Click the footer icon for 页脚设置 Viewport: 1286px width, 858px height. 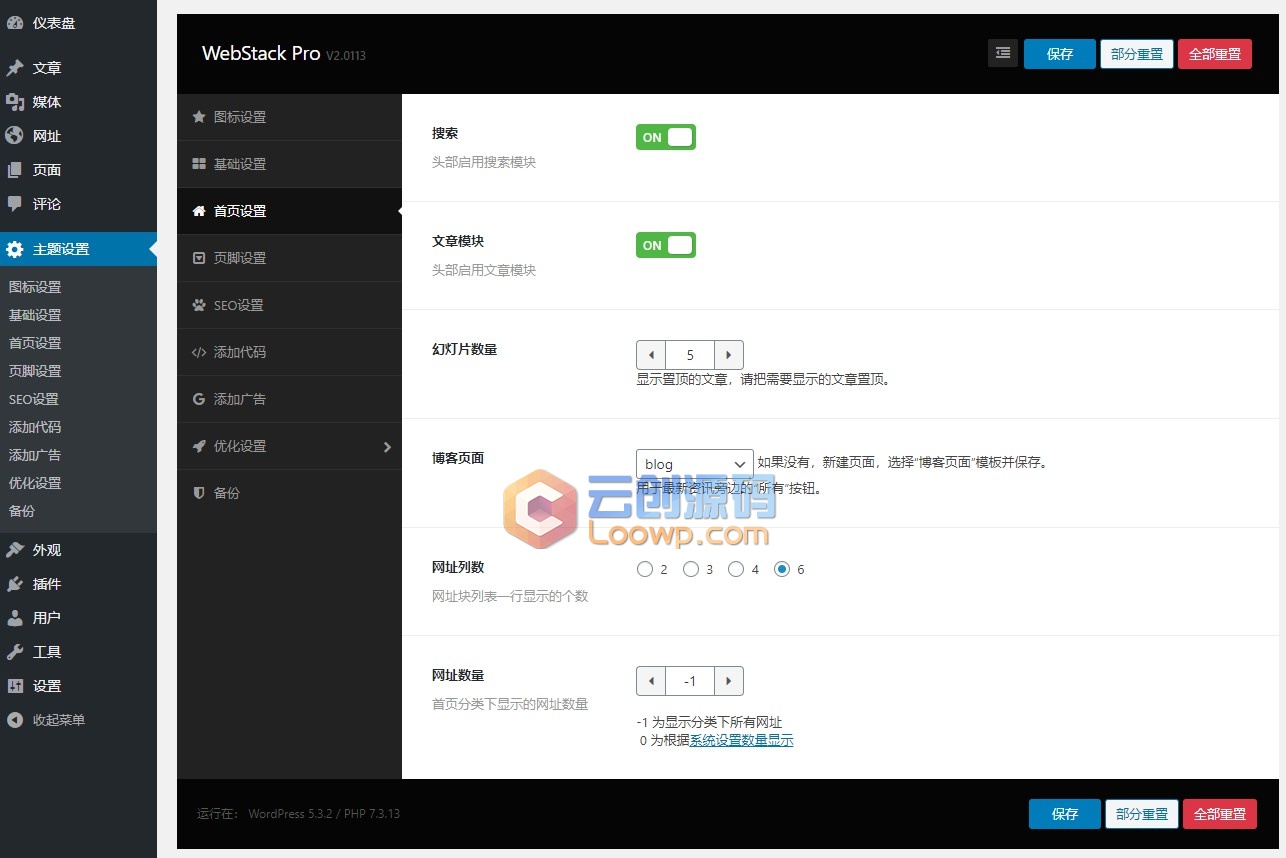tap(199, 258)
